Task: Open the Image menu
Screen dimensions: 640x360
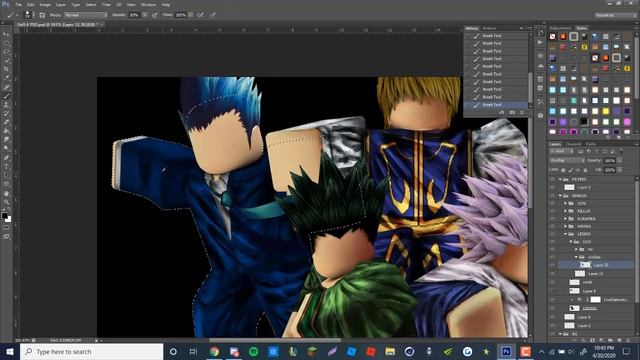Action: point(45,4)
